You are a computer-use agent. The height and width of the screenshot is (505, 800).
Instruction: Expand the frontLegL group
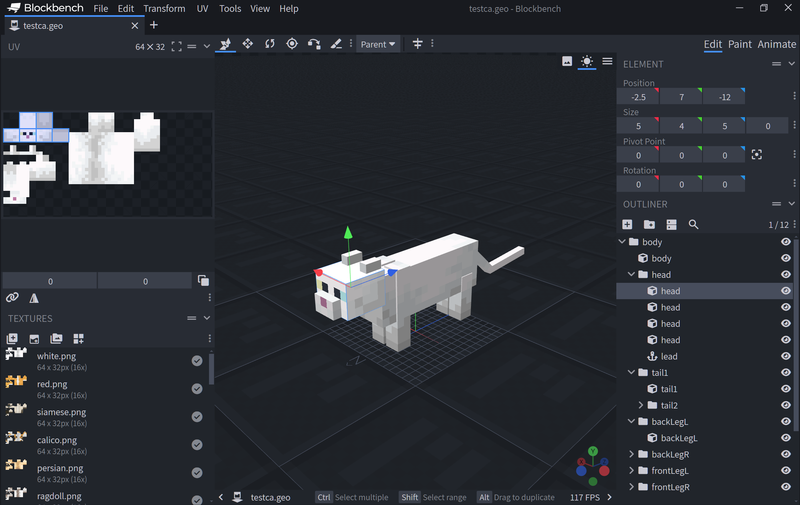click(632, 470)
